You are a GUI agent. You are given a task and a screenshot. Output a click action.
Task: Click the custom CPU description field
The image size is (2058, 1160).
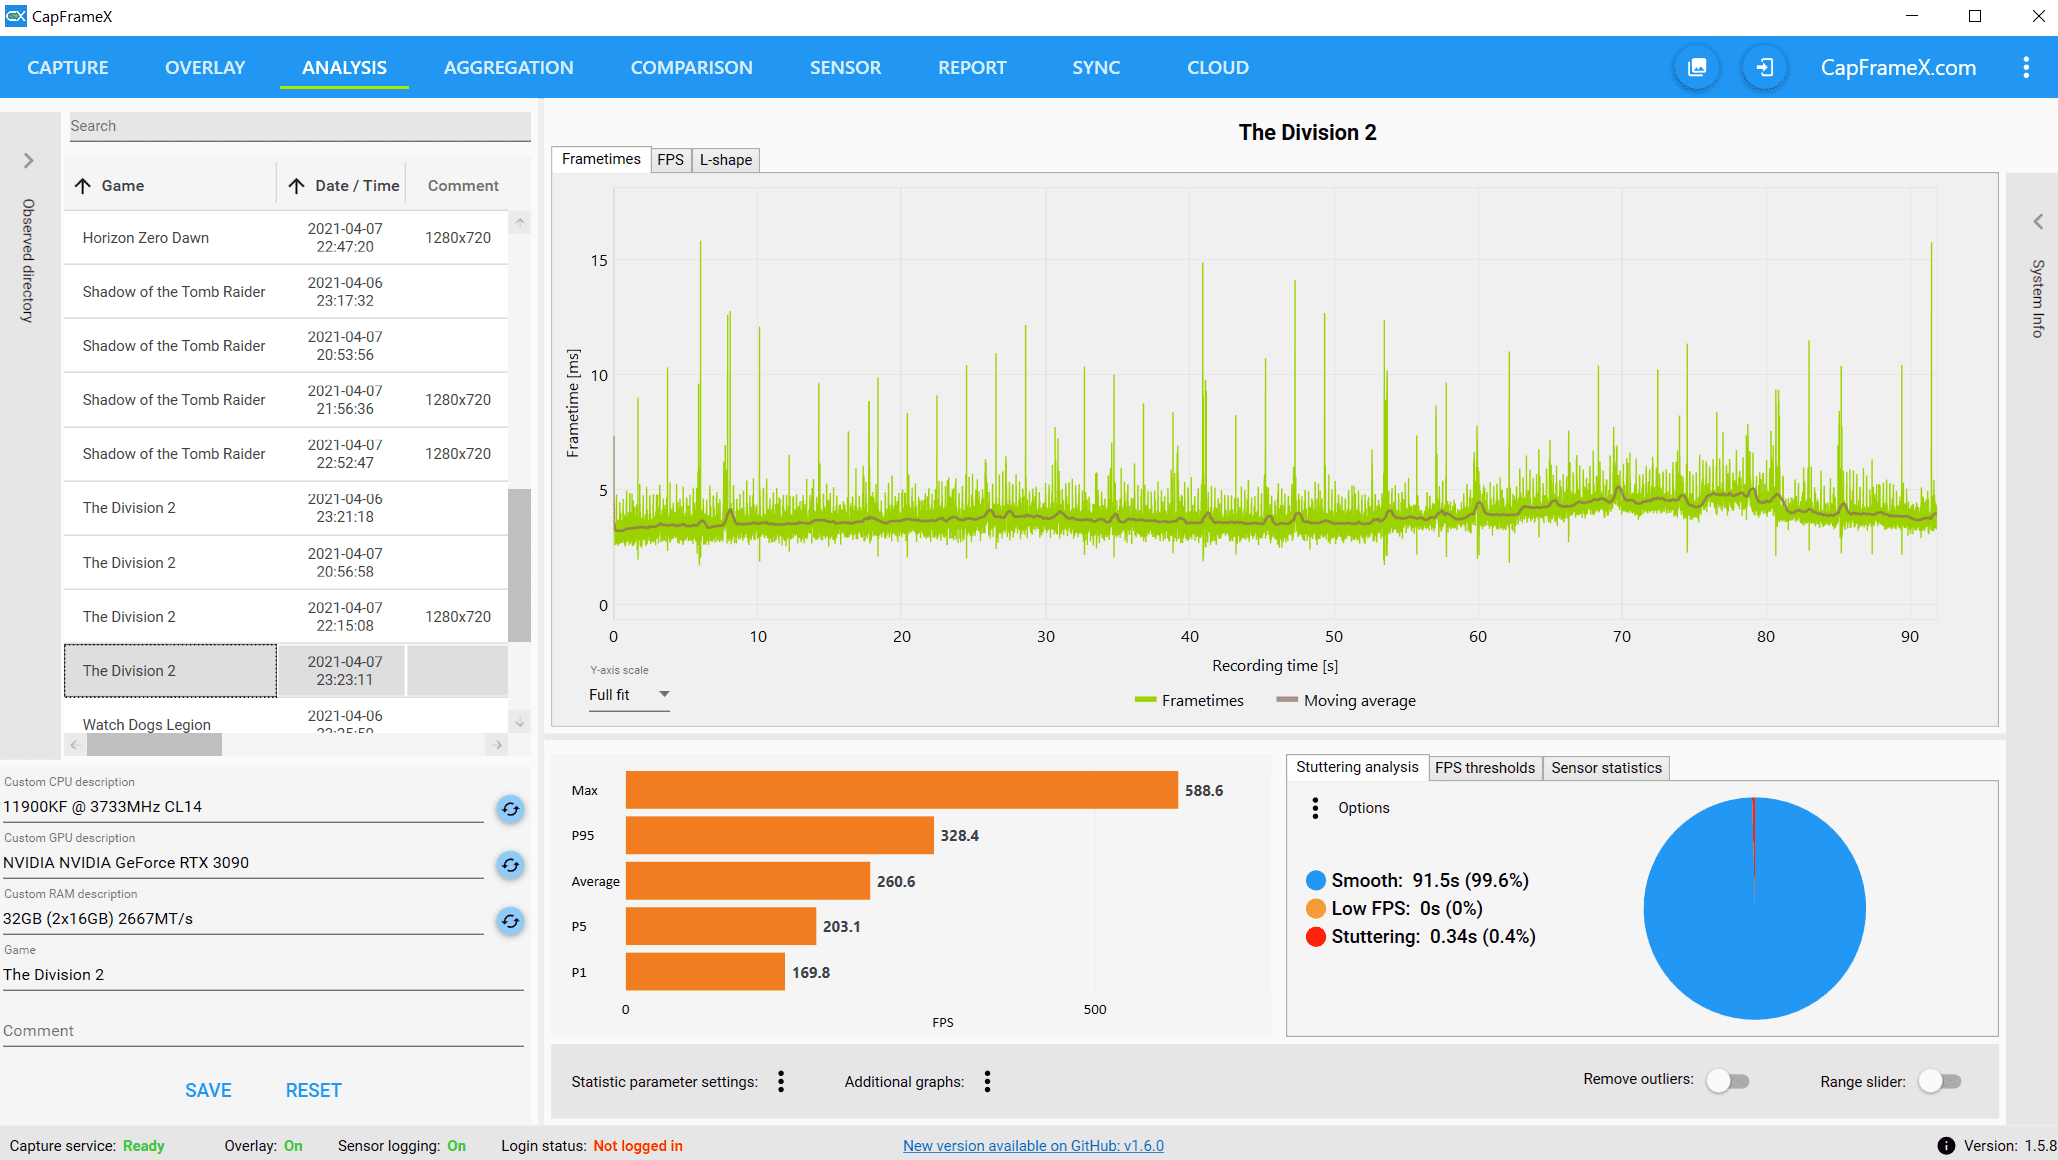[243, 807]
